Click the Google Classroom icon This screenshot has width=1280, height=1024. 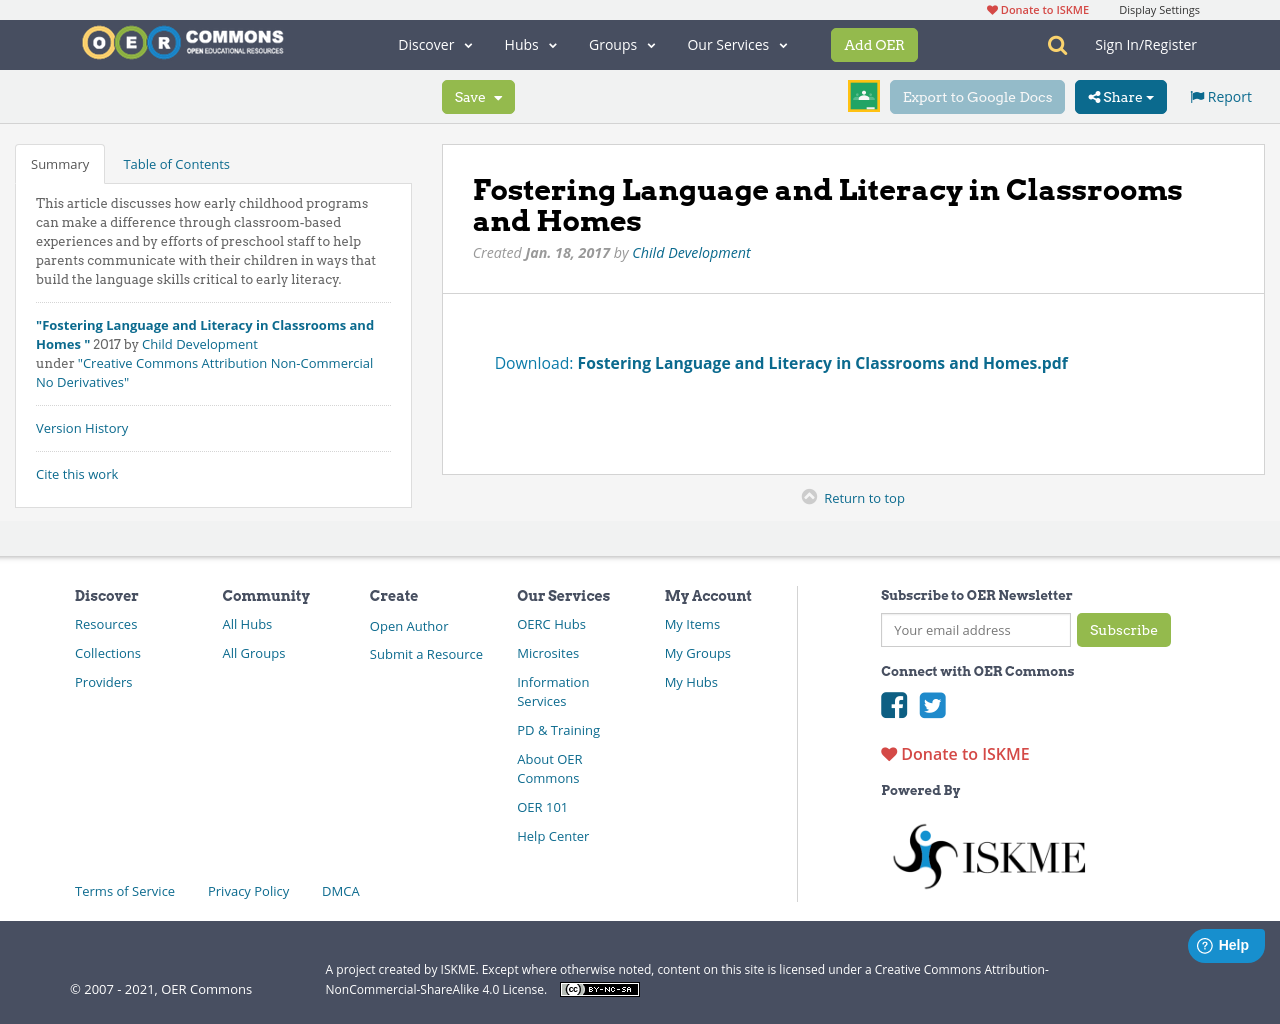[863, 96]
